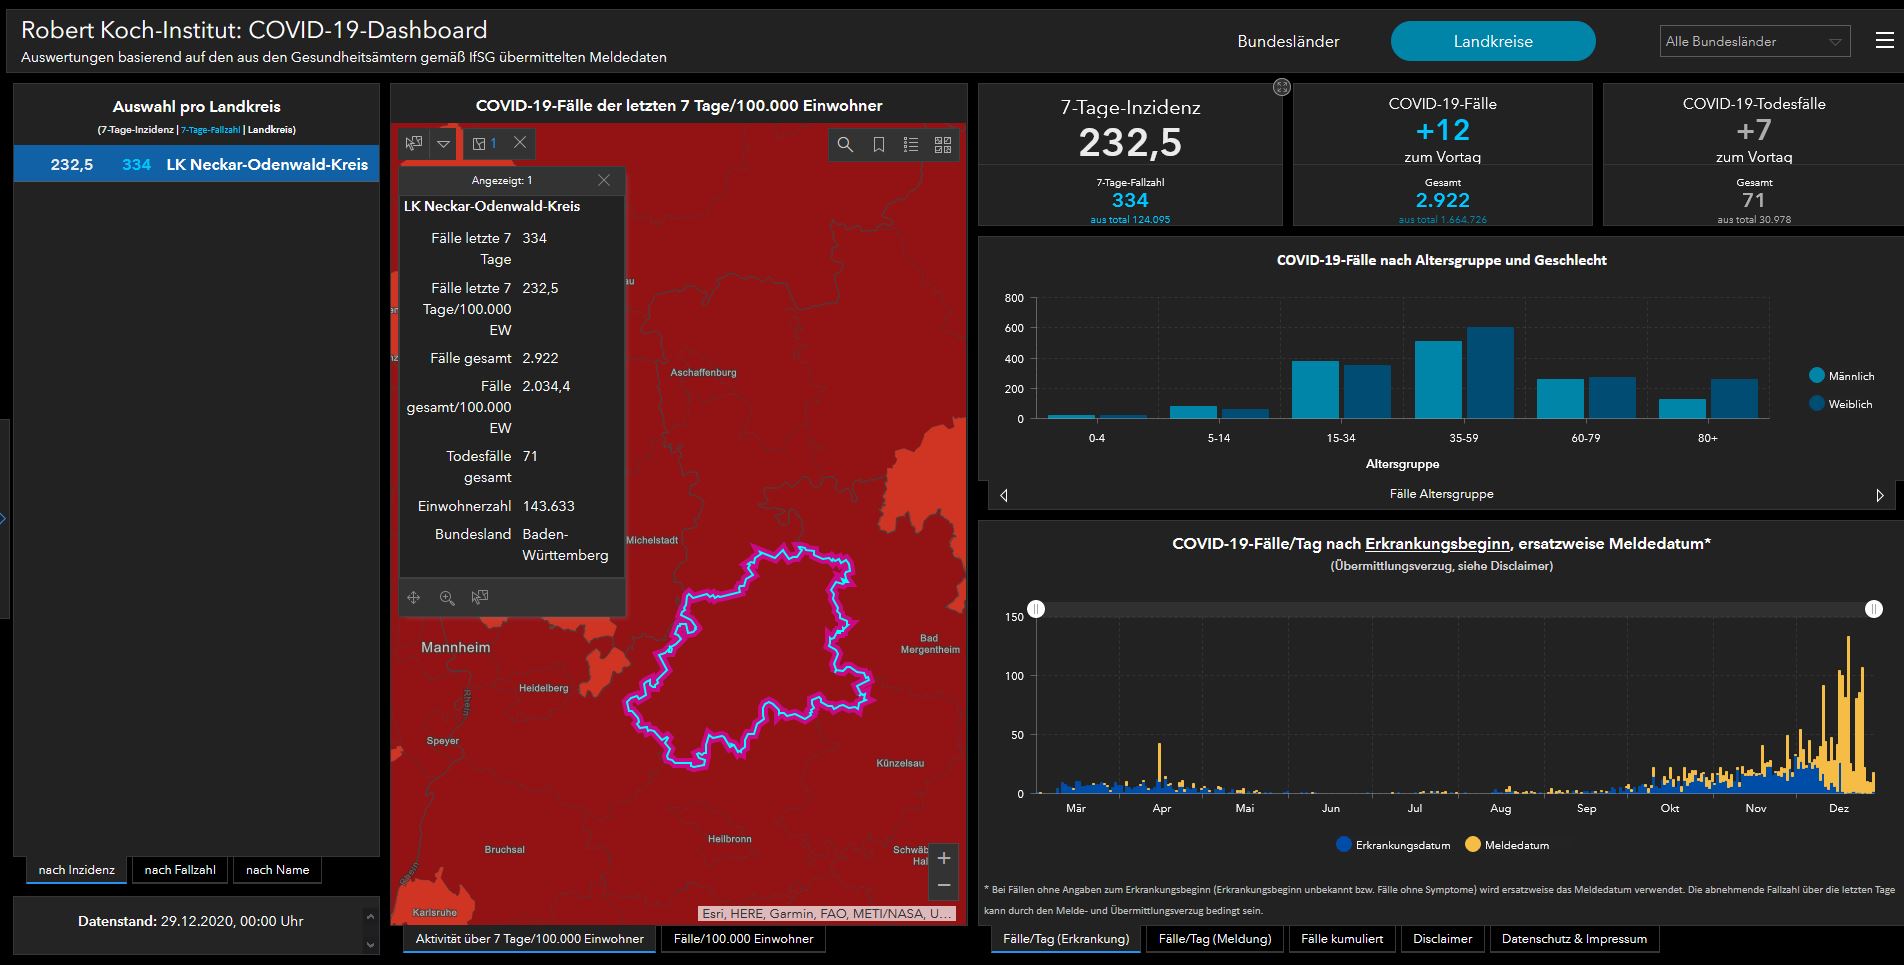The image size is (1904, 965).
Task: Sort list by nach Fallzahl
Action: click(180, 870)
